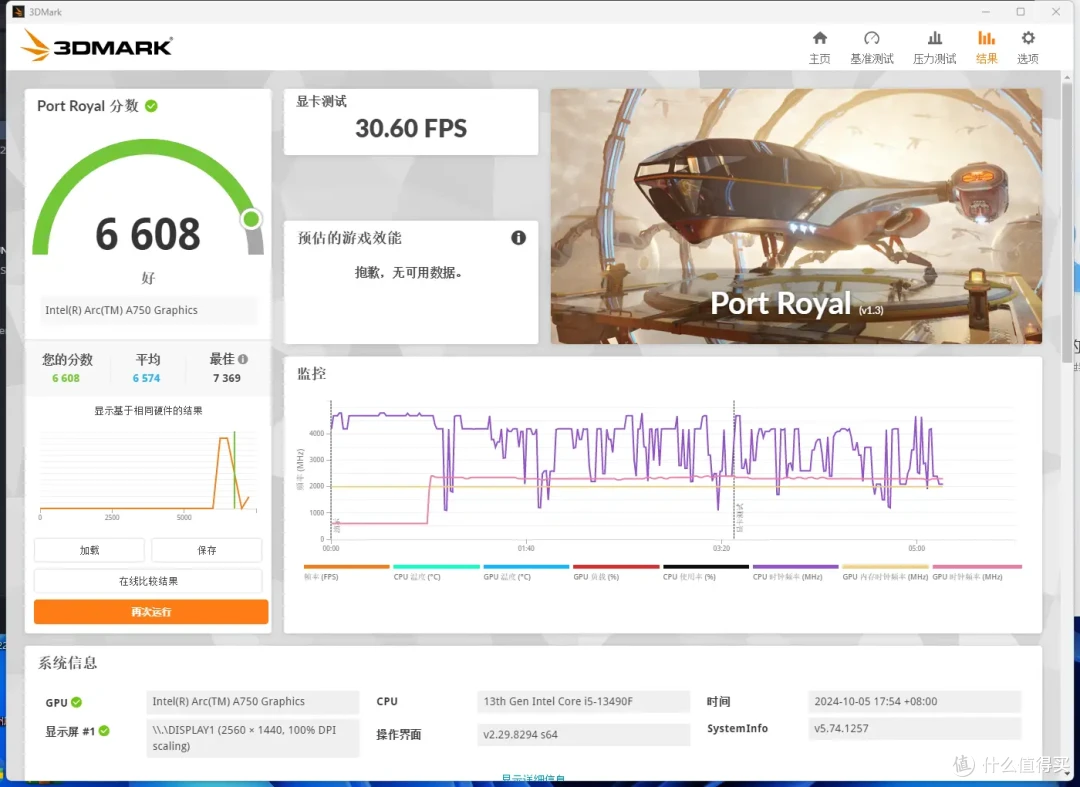The width and height of the screenshot is (1080, 787).
Task: Click the 保存 button
Action: point(207,550)
